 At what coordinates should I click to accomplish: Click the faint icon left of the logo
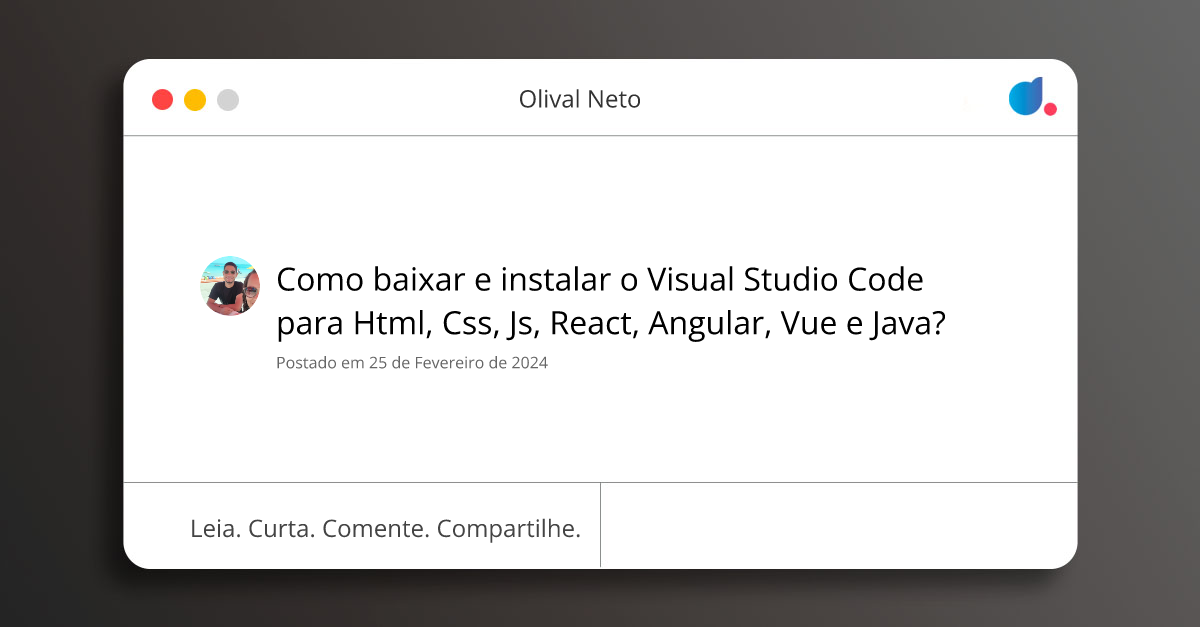tap(966, 103)
